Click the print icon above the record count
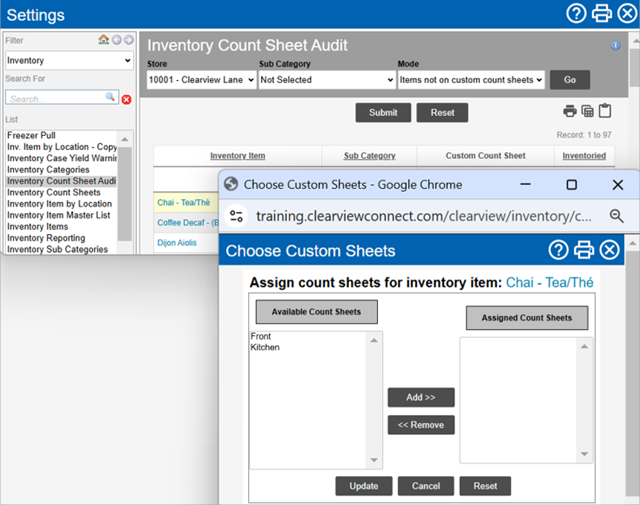 tap(569, 111)
